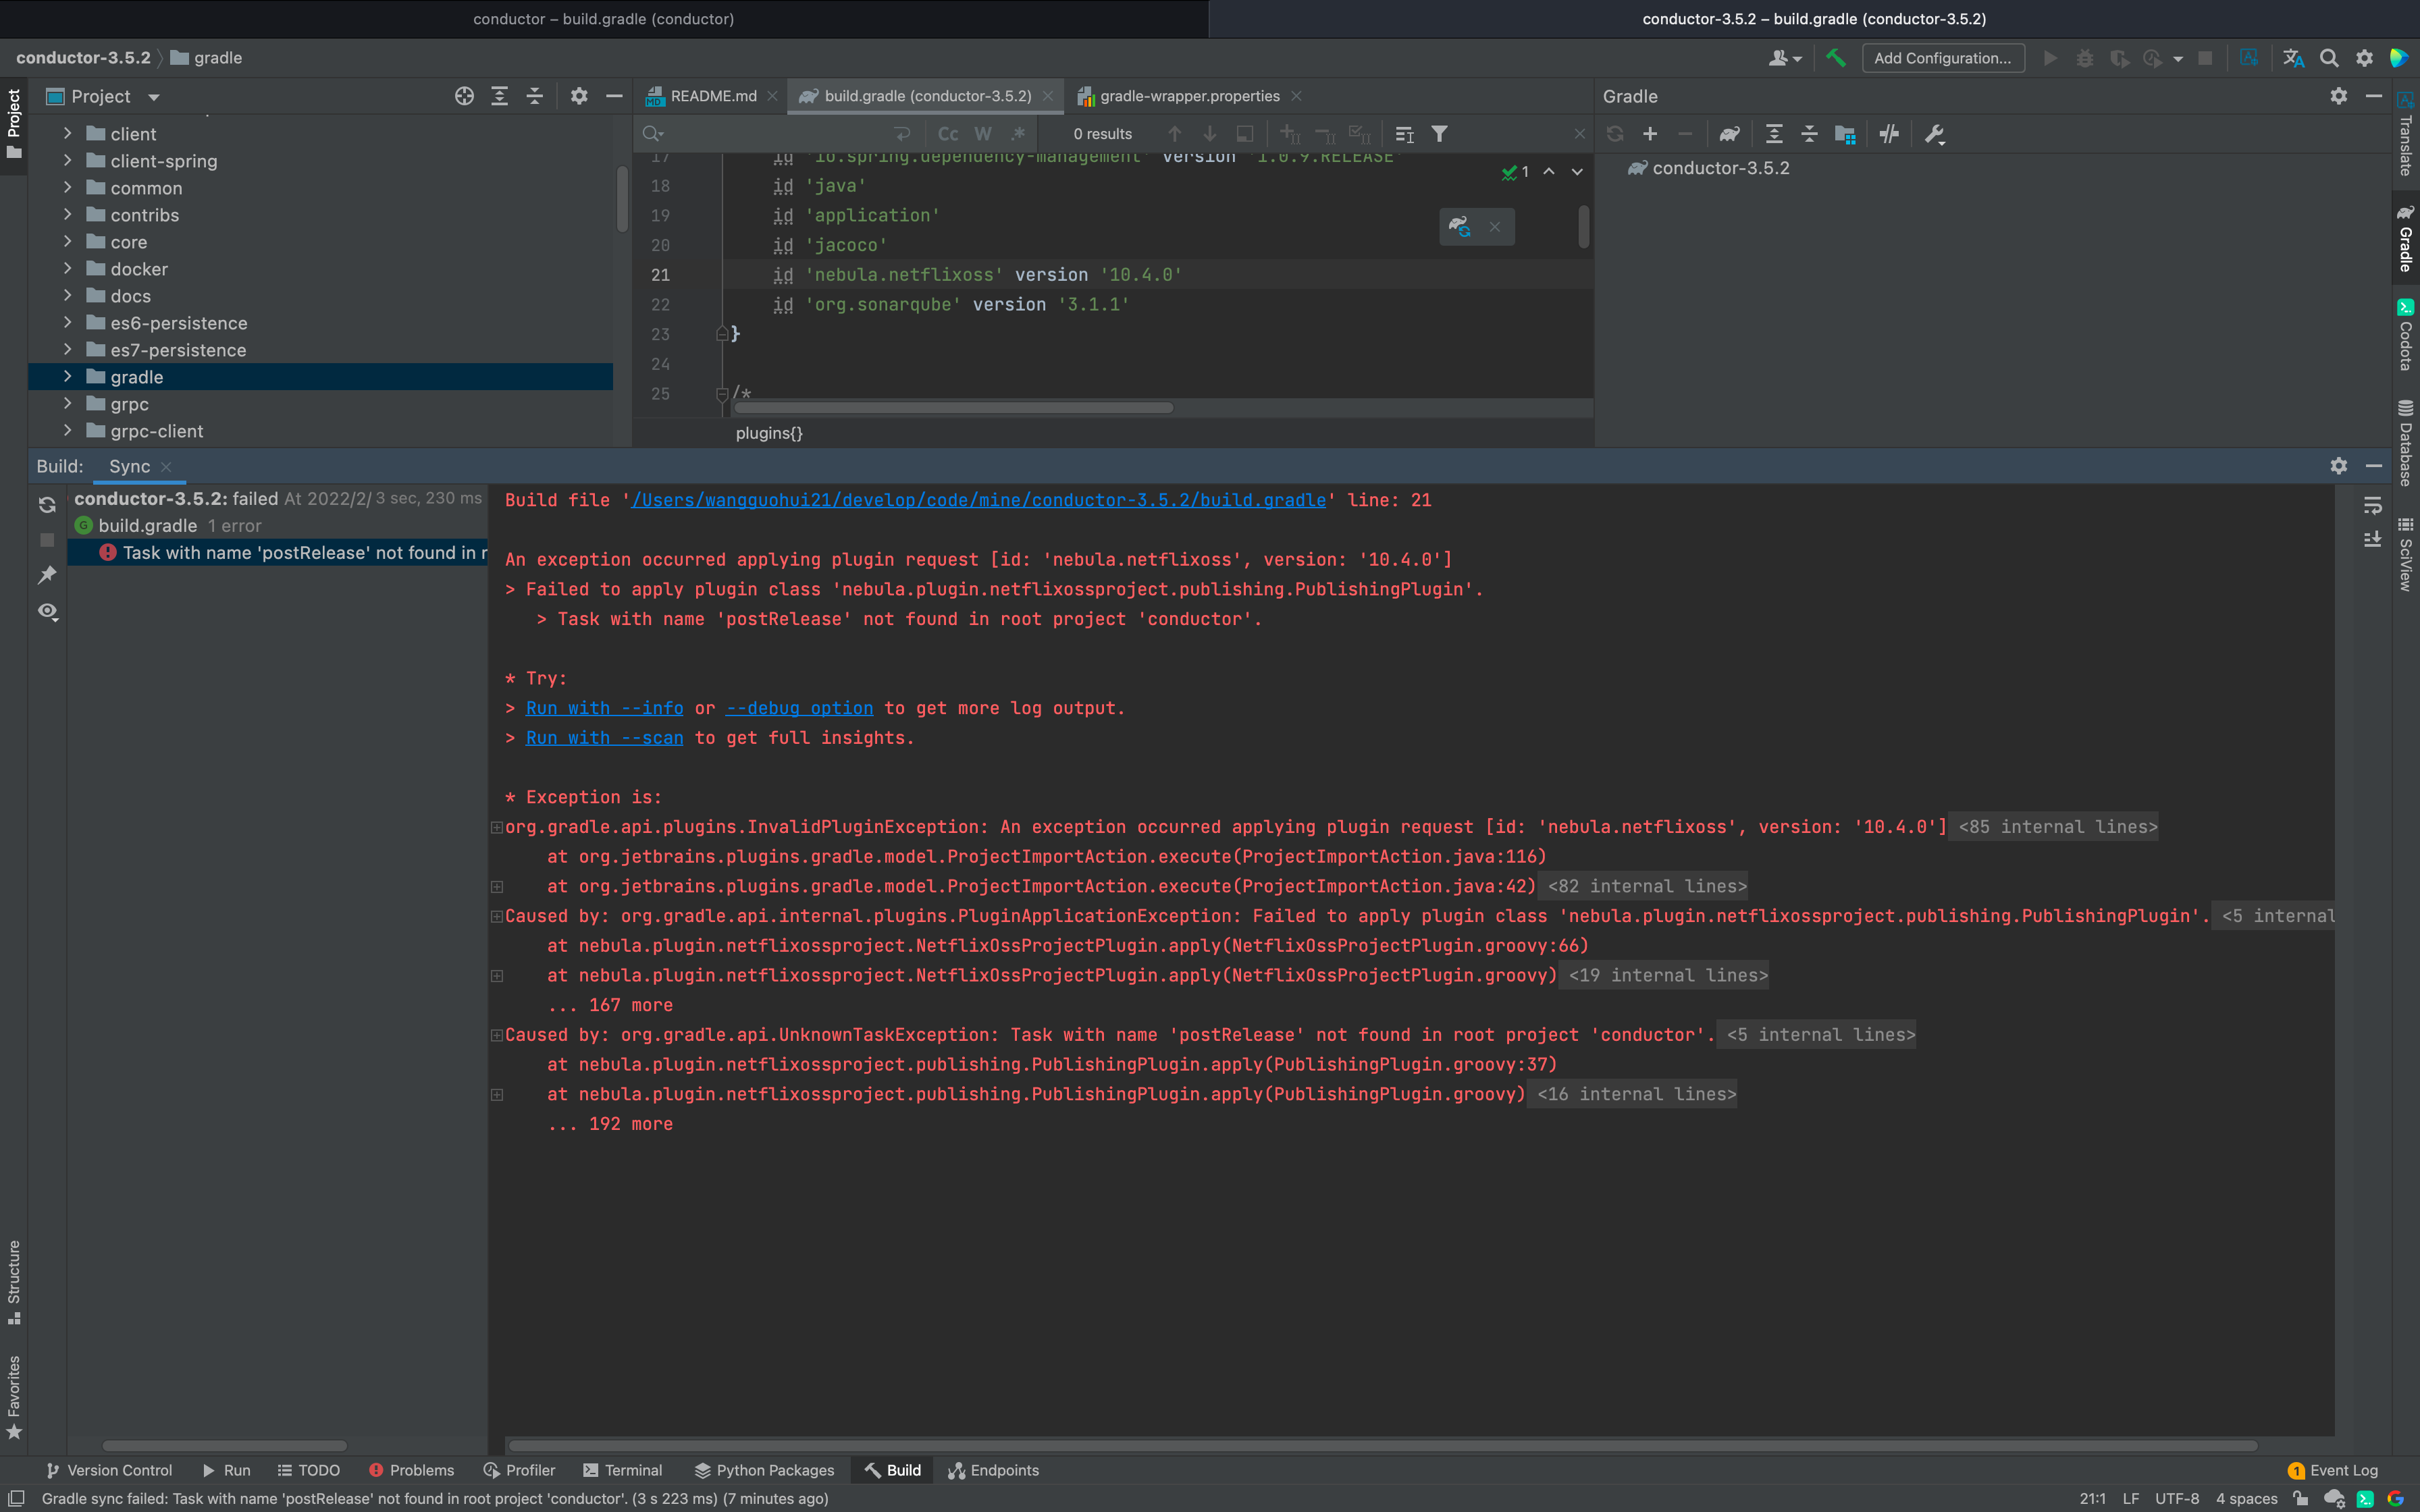Reload all Gradle projects with refresh icon
2420x1512 pixels.
click(1616, 133)
